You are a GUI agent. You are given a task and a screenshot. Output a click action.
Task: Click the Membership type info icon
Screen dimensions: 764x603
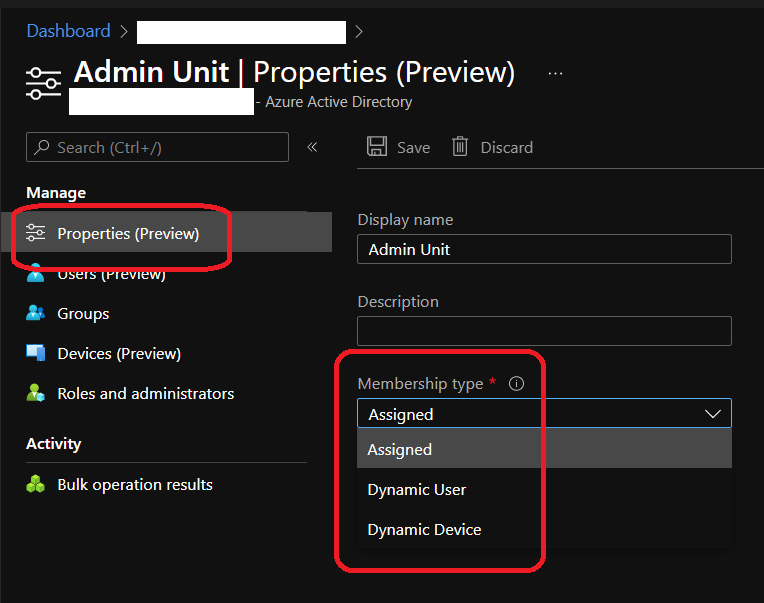516,384
